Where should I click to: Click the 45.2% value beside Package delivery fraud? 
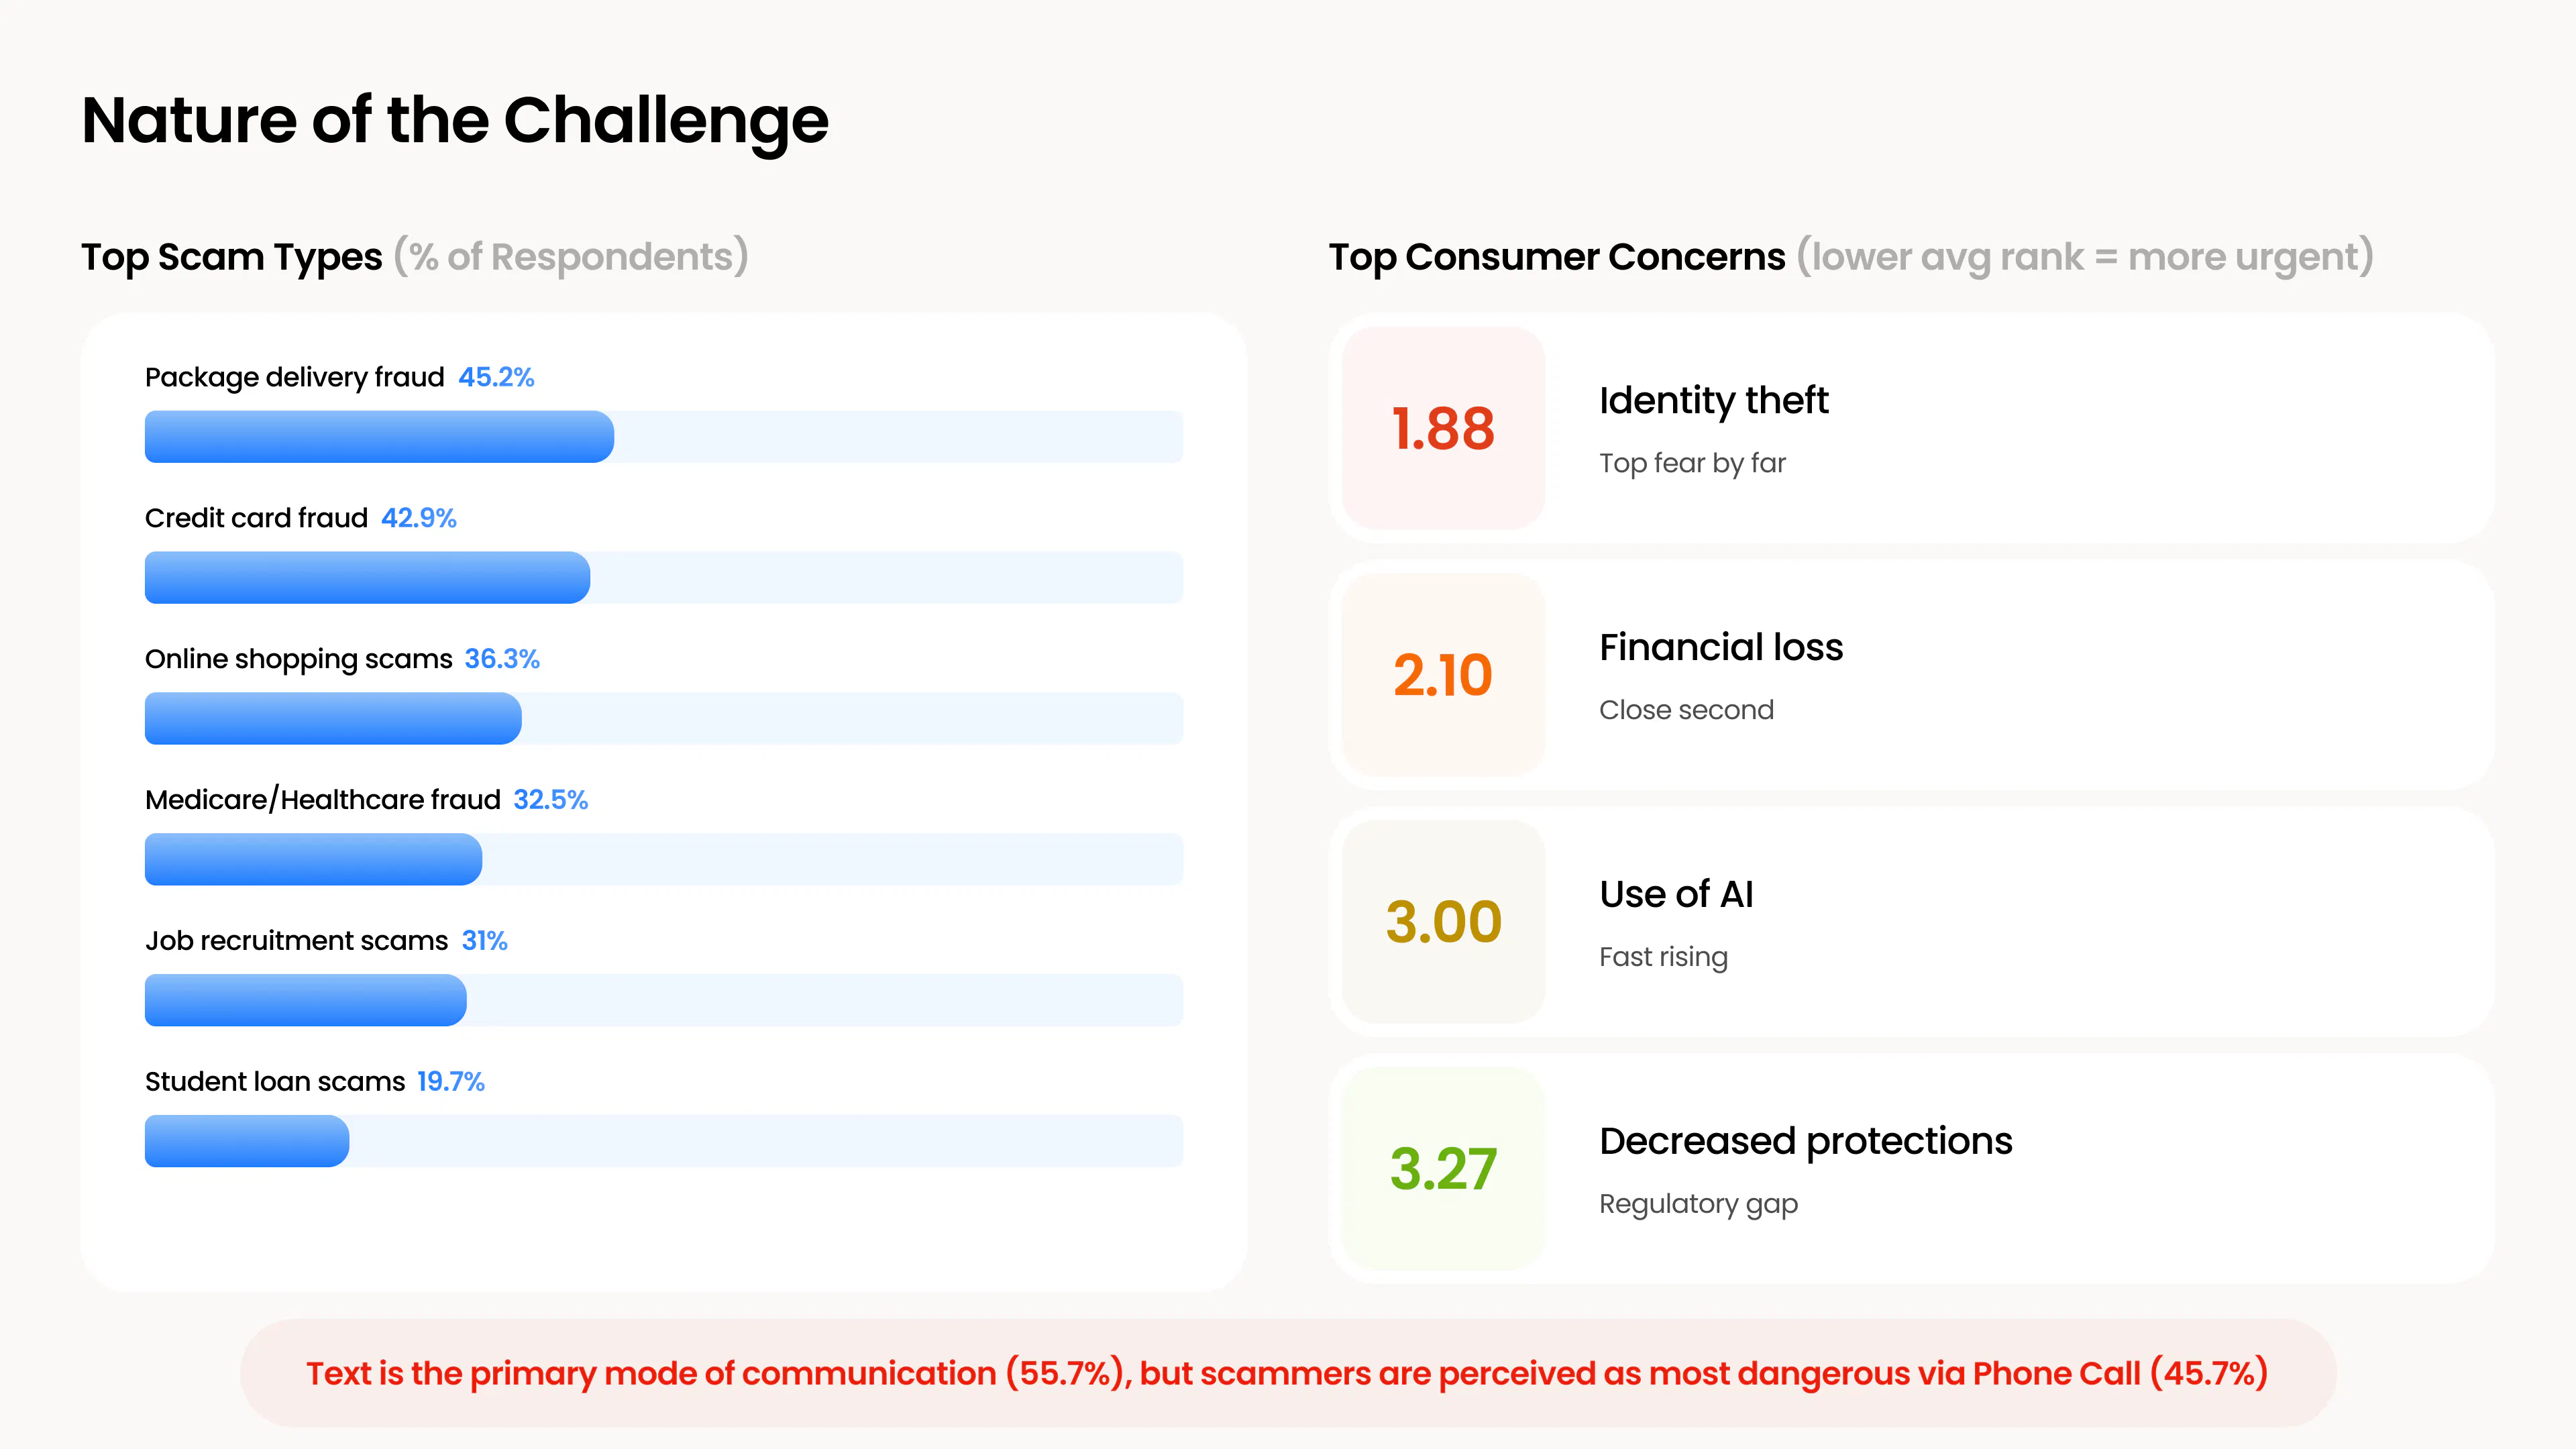pyautogui.click(x=496, y=377)
